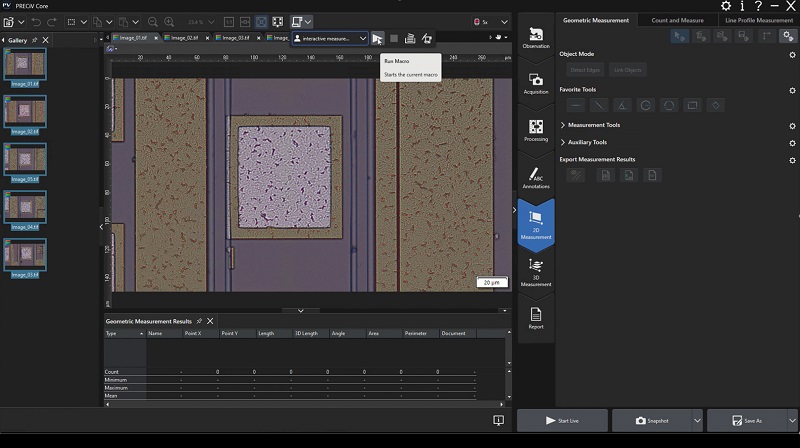The image size is (800, 448).
Task: Toggle the selection arrow mode in Geometric Measurement
Action: pos(679,36)
